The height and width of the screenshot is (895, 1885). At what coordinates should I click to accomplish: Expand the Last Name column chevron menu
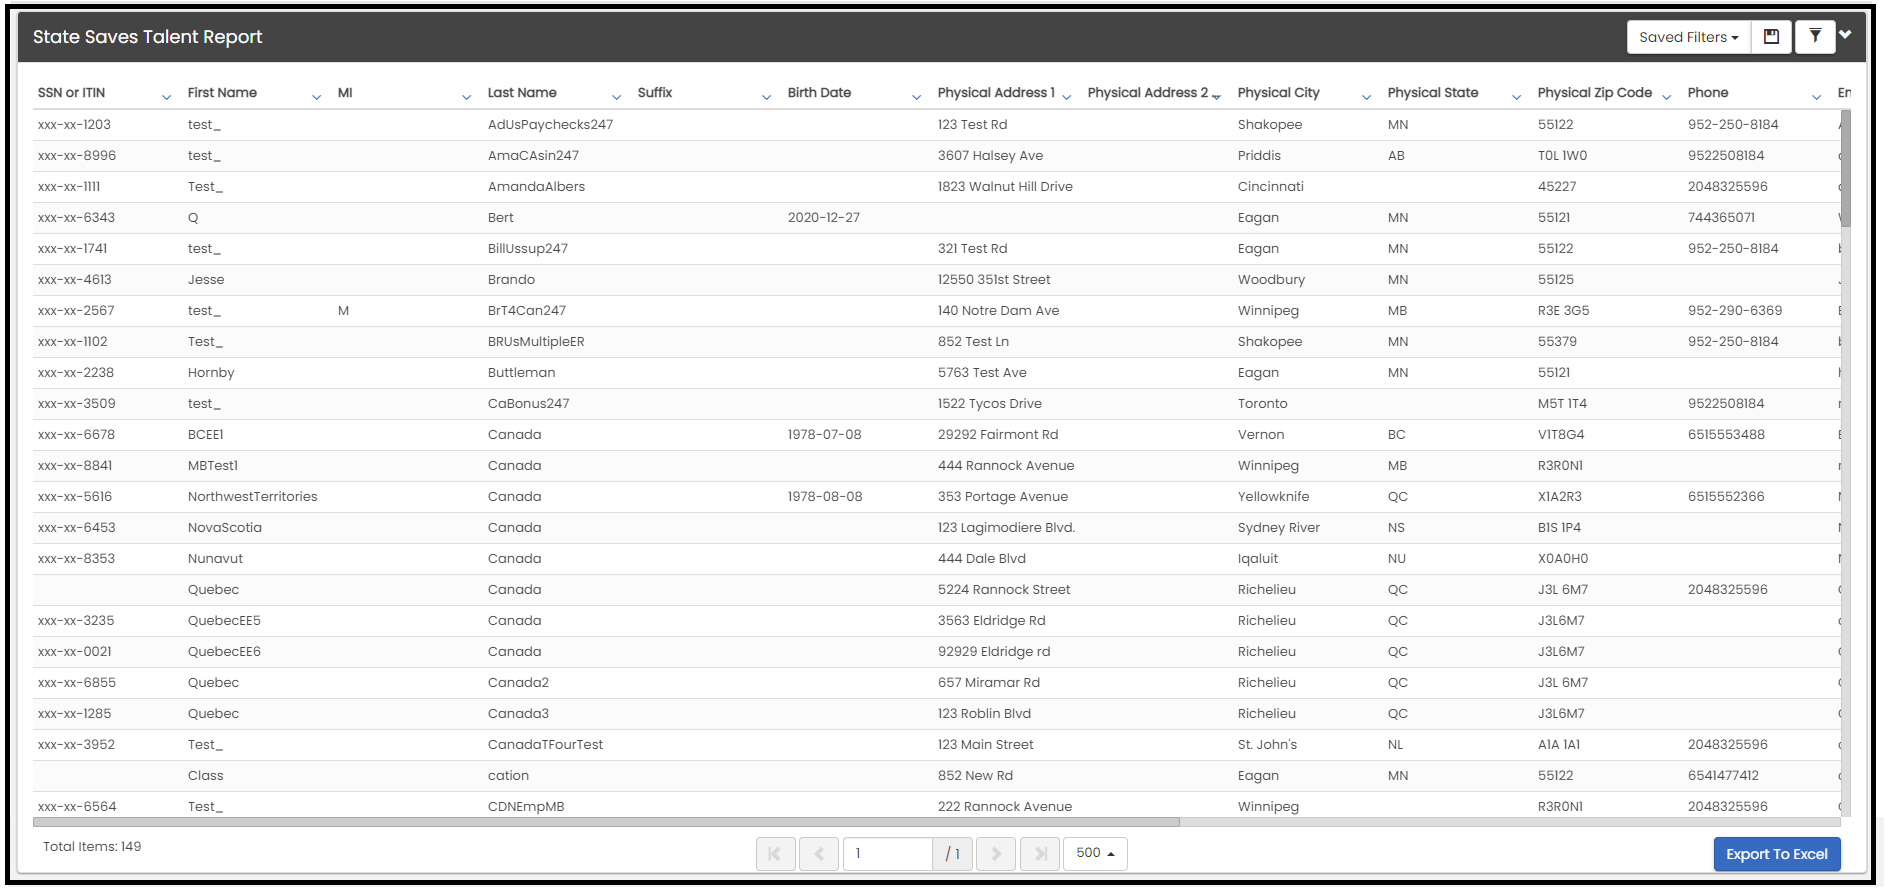616,97
